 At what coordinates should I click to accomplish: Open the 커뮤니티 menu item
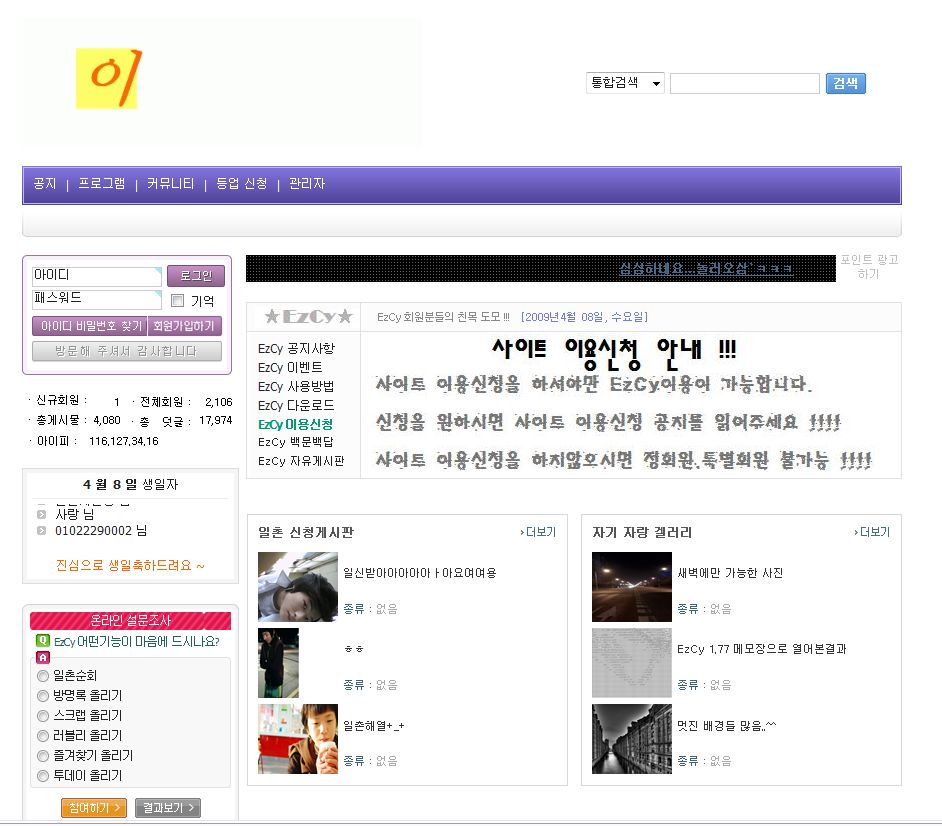coord(170,184)
